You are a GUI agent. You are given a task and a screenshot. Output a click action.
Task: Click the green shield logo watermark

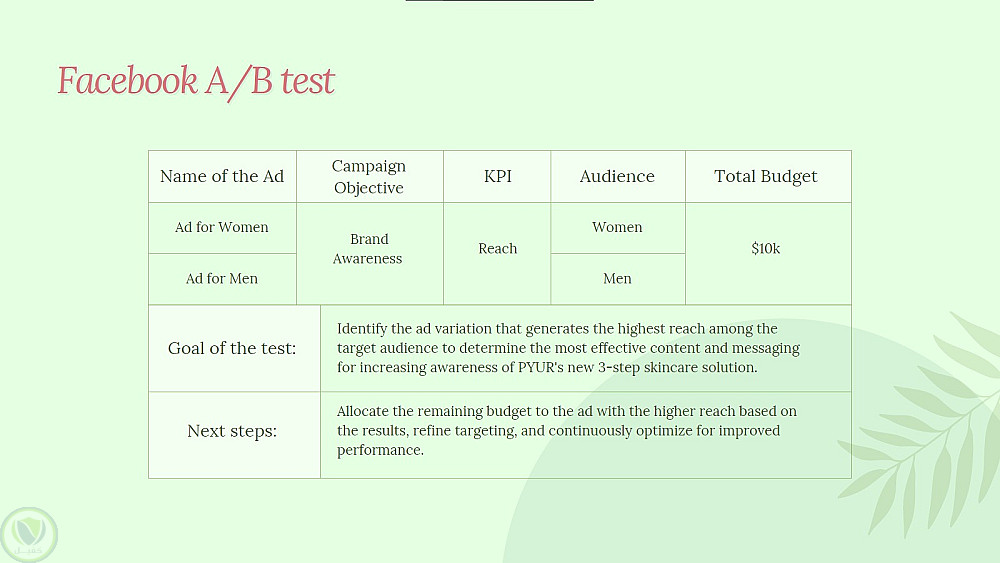point(29,534)
